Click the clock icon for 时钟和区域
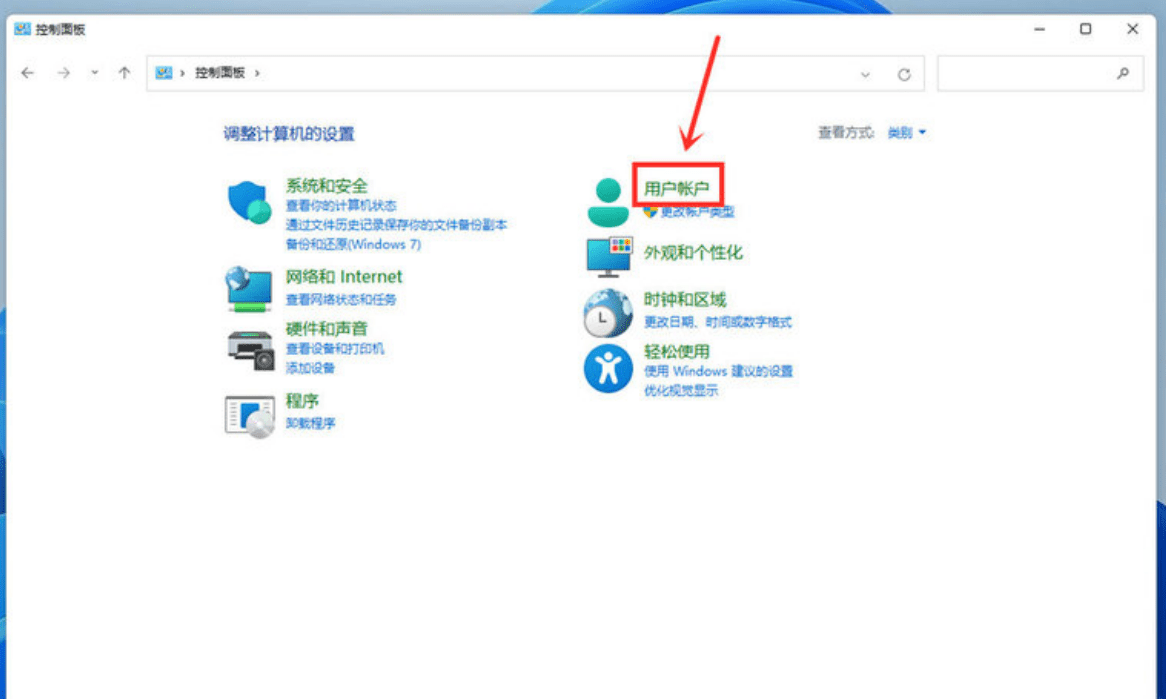 606,311
